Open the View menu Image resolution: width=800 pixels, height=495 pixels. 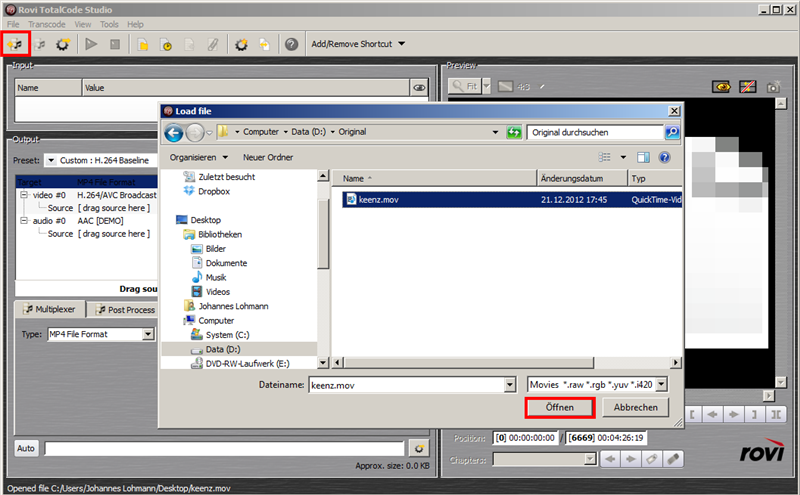(x=83, y=24)
